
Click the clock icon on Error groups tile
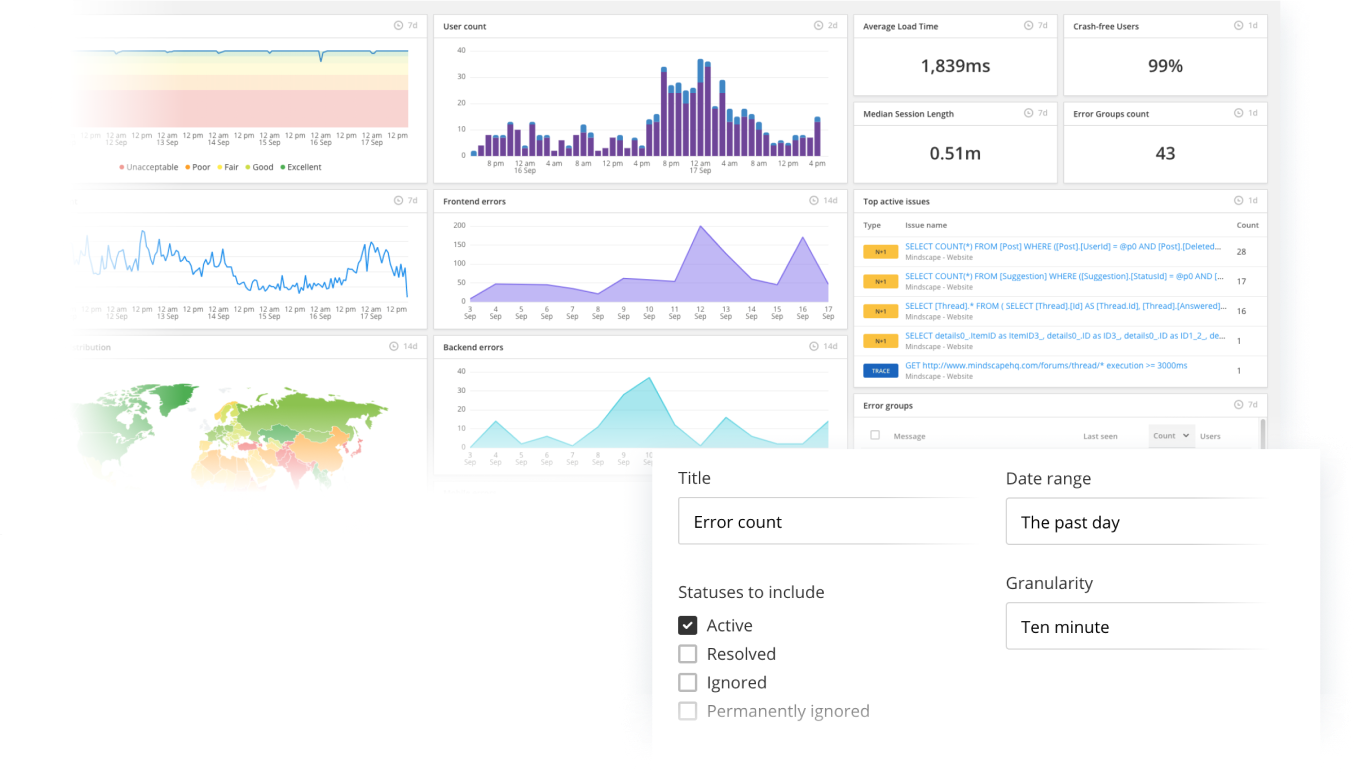[x=1239, y=405]
